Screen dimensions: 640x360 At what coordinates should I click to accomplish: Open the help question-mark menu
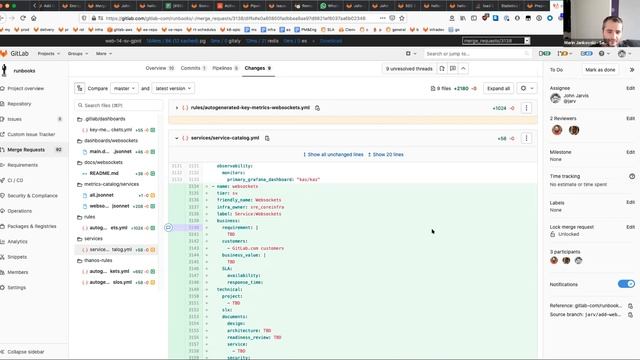point(604,53)
